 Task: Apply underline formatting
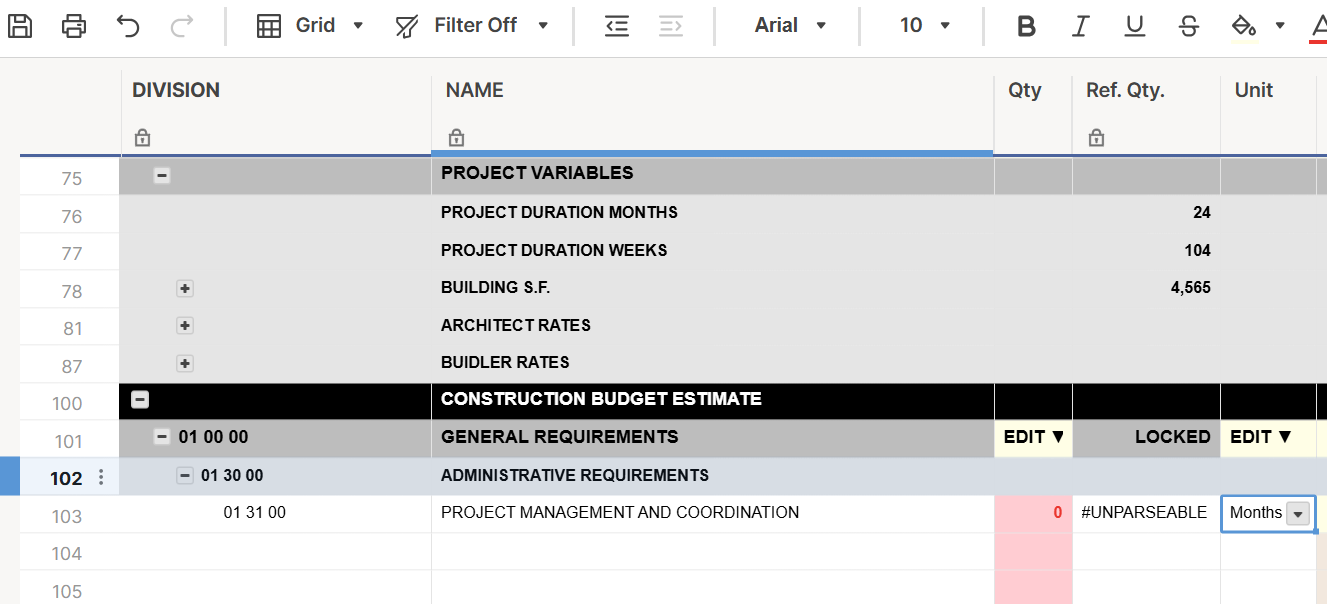1134,25
